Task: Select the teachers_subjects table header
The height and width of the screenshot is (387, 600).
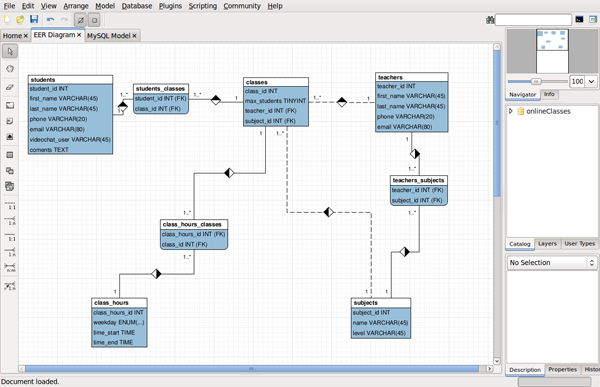Action: coord(419,180)
